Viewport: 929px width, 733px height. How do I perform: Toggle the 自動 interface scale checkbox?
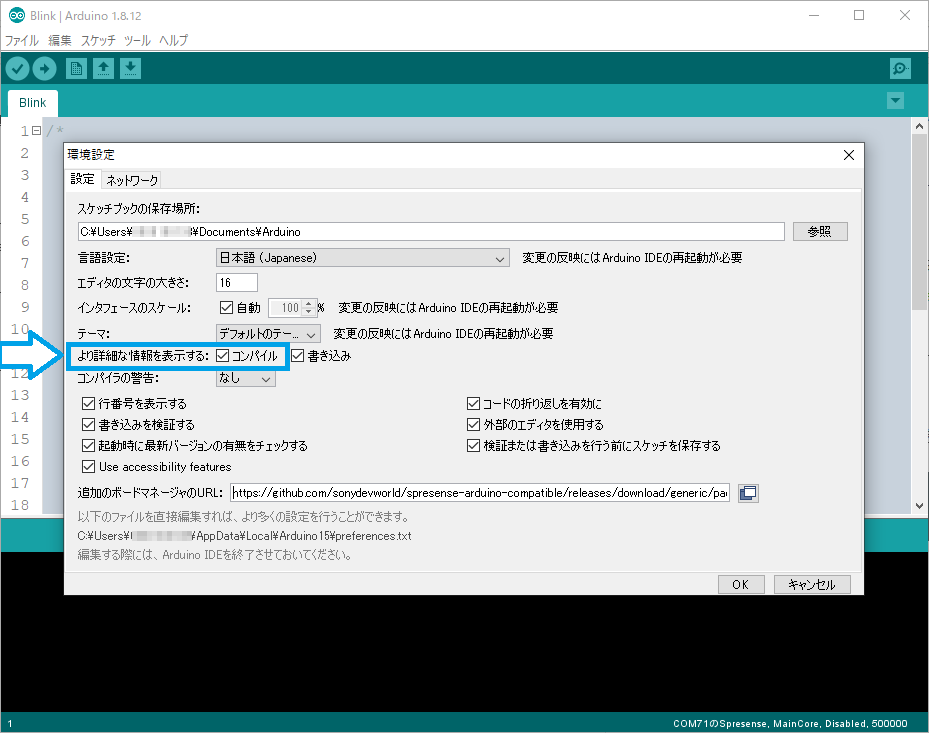[226, 308]
